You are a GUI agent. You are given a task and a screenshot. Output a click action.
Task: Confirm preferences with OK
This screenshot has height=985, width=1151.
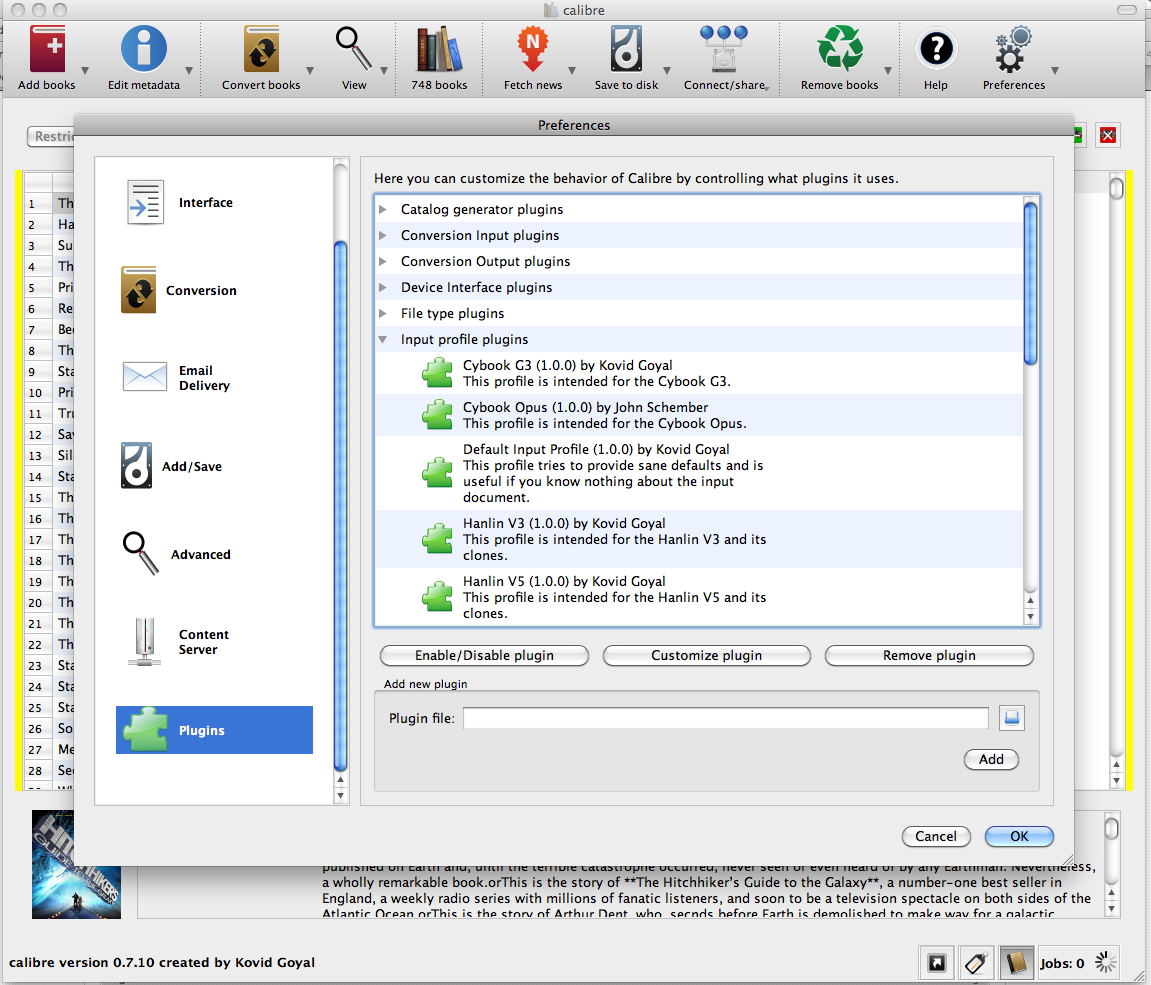point(1019,836)
